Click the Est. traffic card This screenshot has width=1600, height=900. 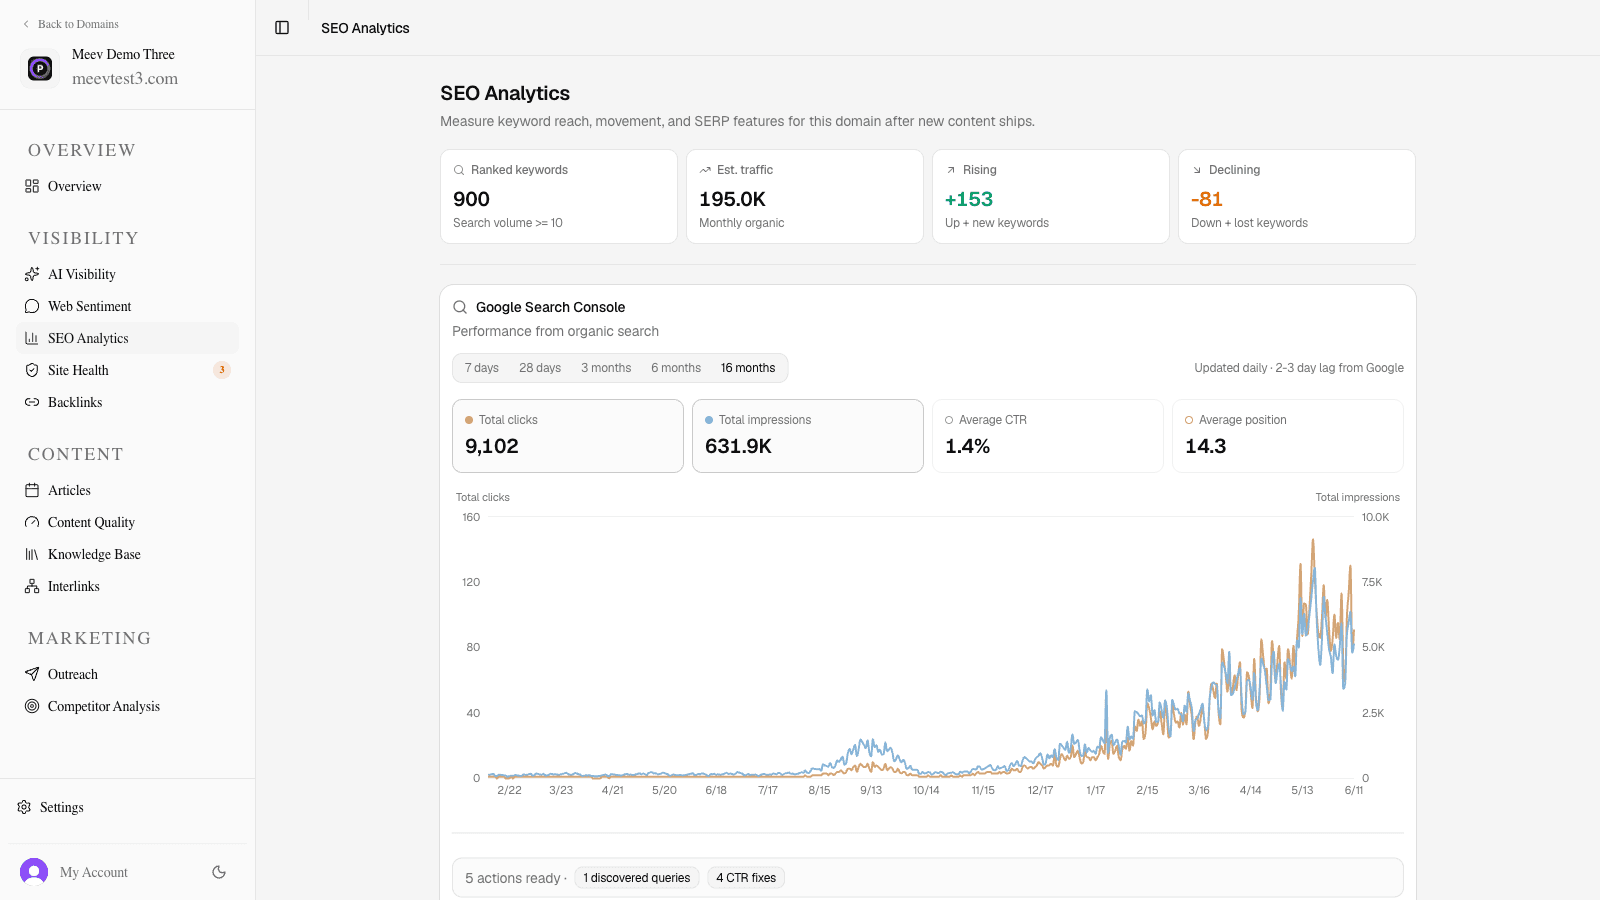[805, 196]
